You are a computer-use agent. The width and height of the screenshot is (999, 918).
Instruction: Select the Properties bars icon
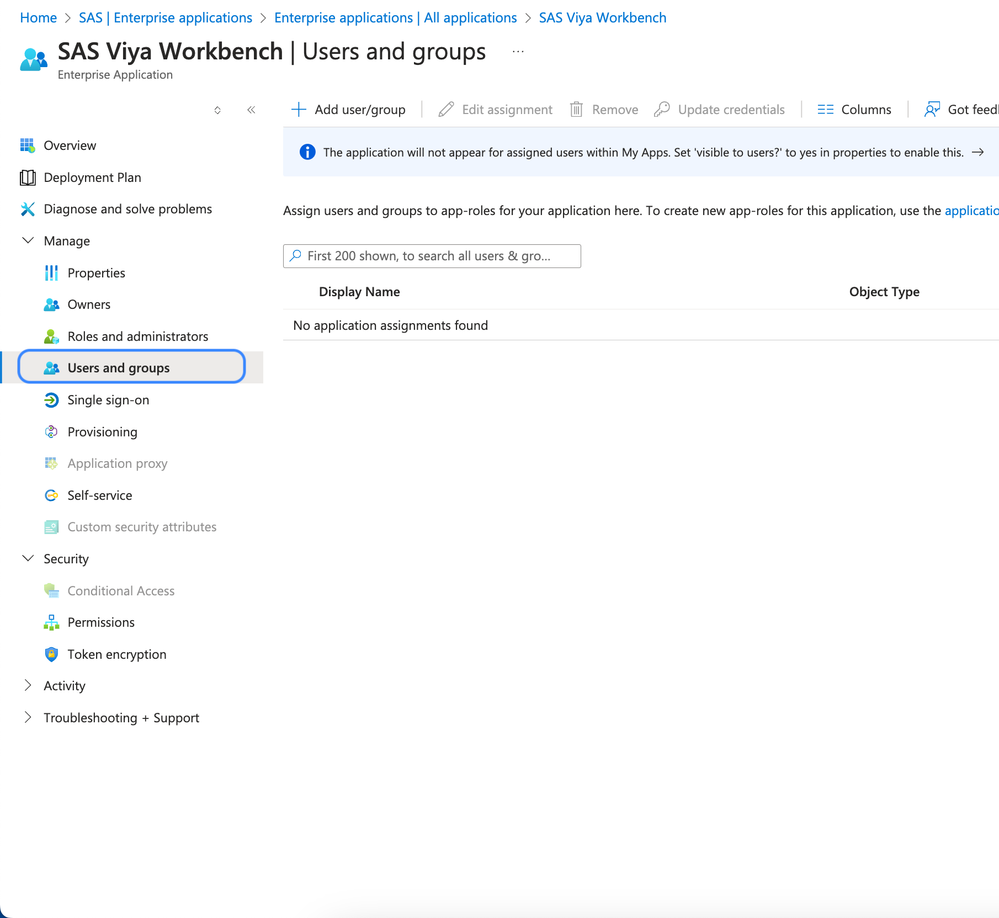[51, 273]
